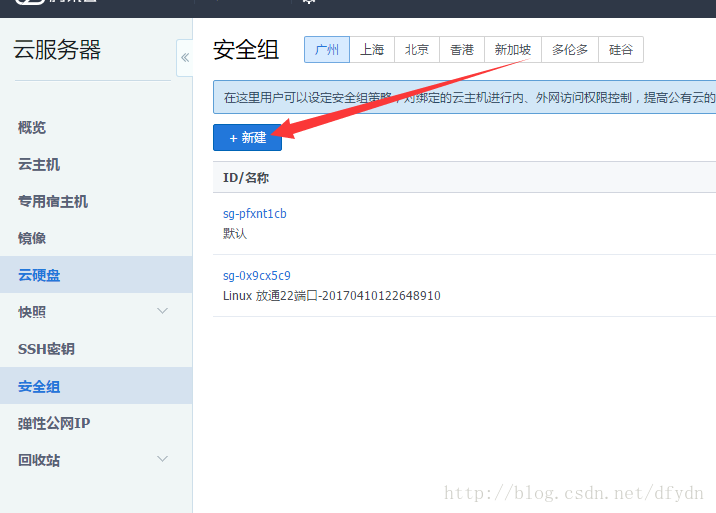This screenshot has height=513, width=716.
Task: Switch to the 北京 region tab
Action: [x=417, y=50]
